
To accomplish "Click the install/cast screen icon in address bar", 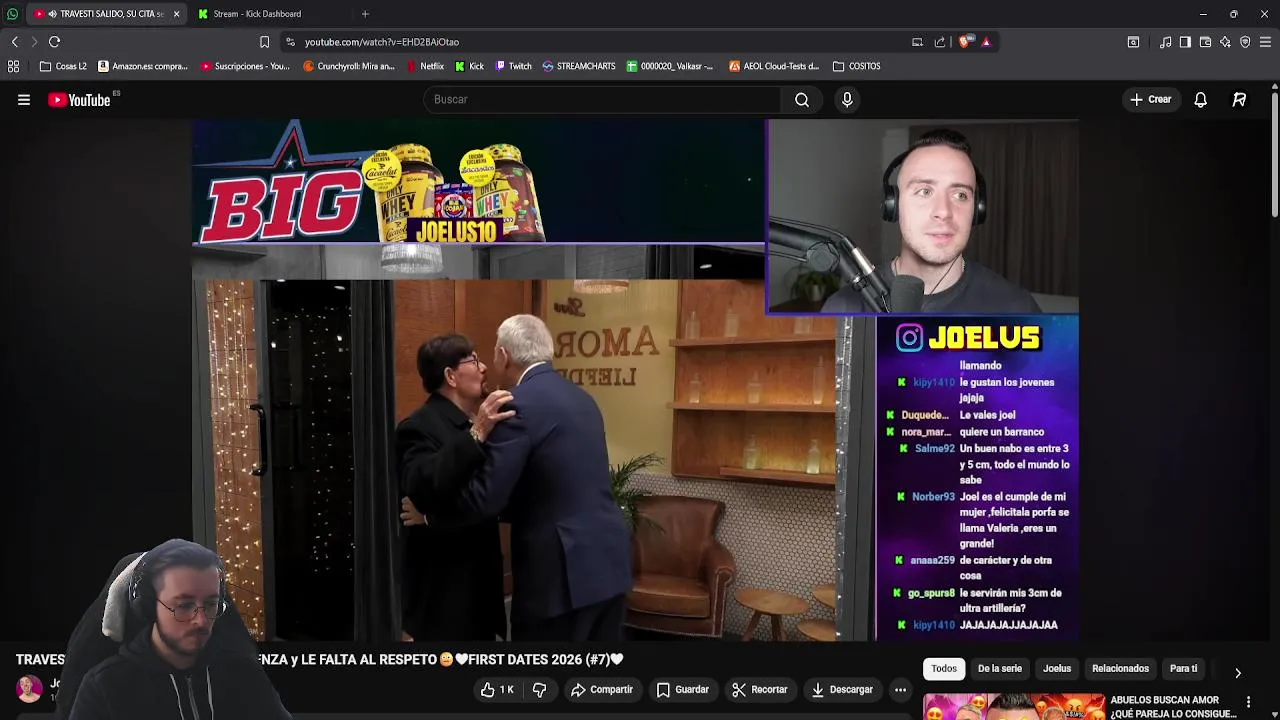I will 917,42.
